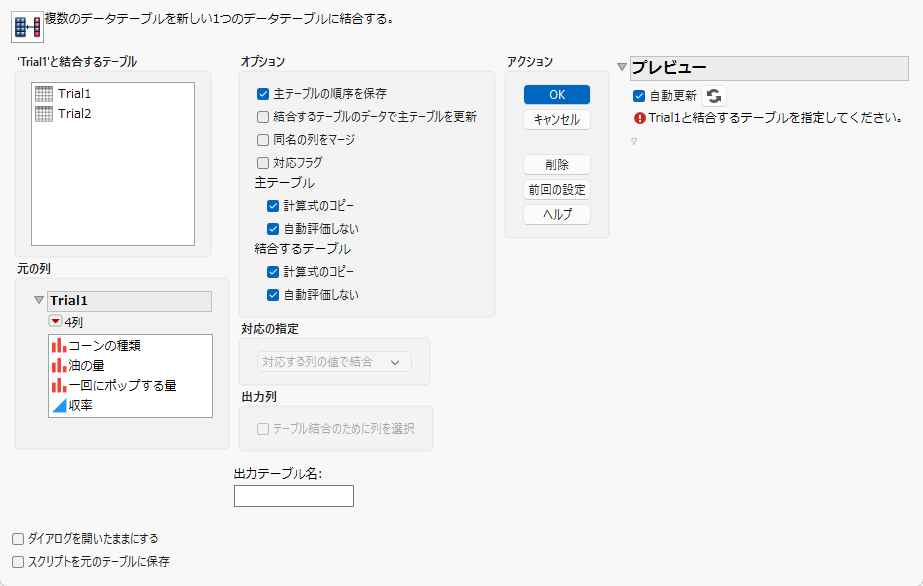Screen dimensions: 923x586
Task: Click the 削除 button
Action: 557,165
